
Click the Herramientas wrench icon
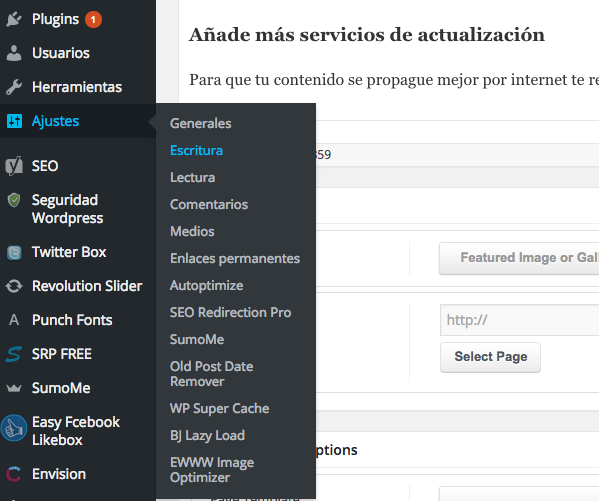click(14, 87)
